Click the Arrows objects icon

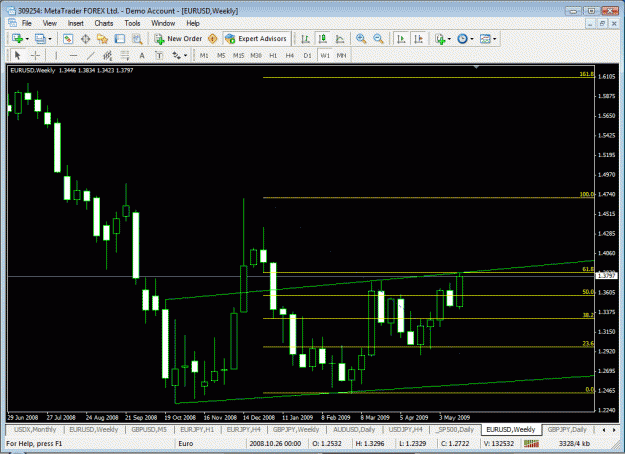coord(177,55)
